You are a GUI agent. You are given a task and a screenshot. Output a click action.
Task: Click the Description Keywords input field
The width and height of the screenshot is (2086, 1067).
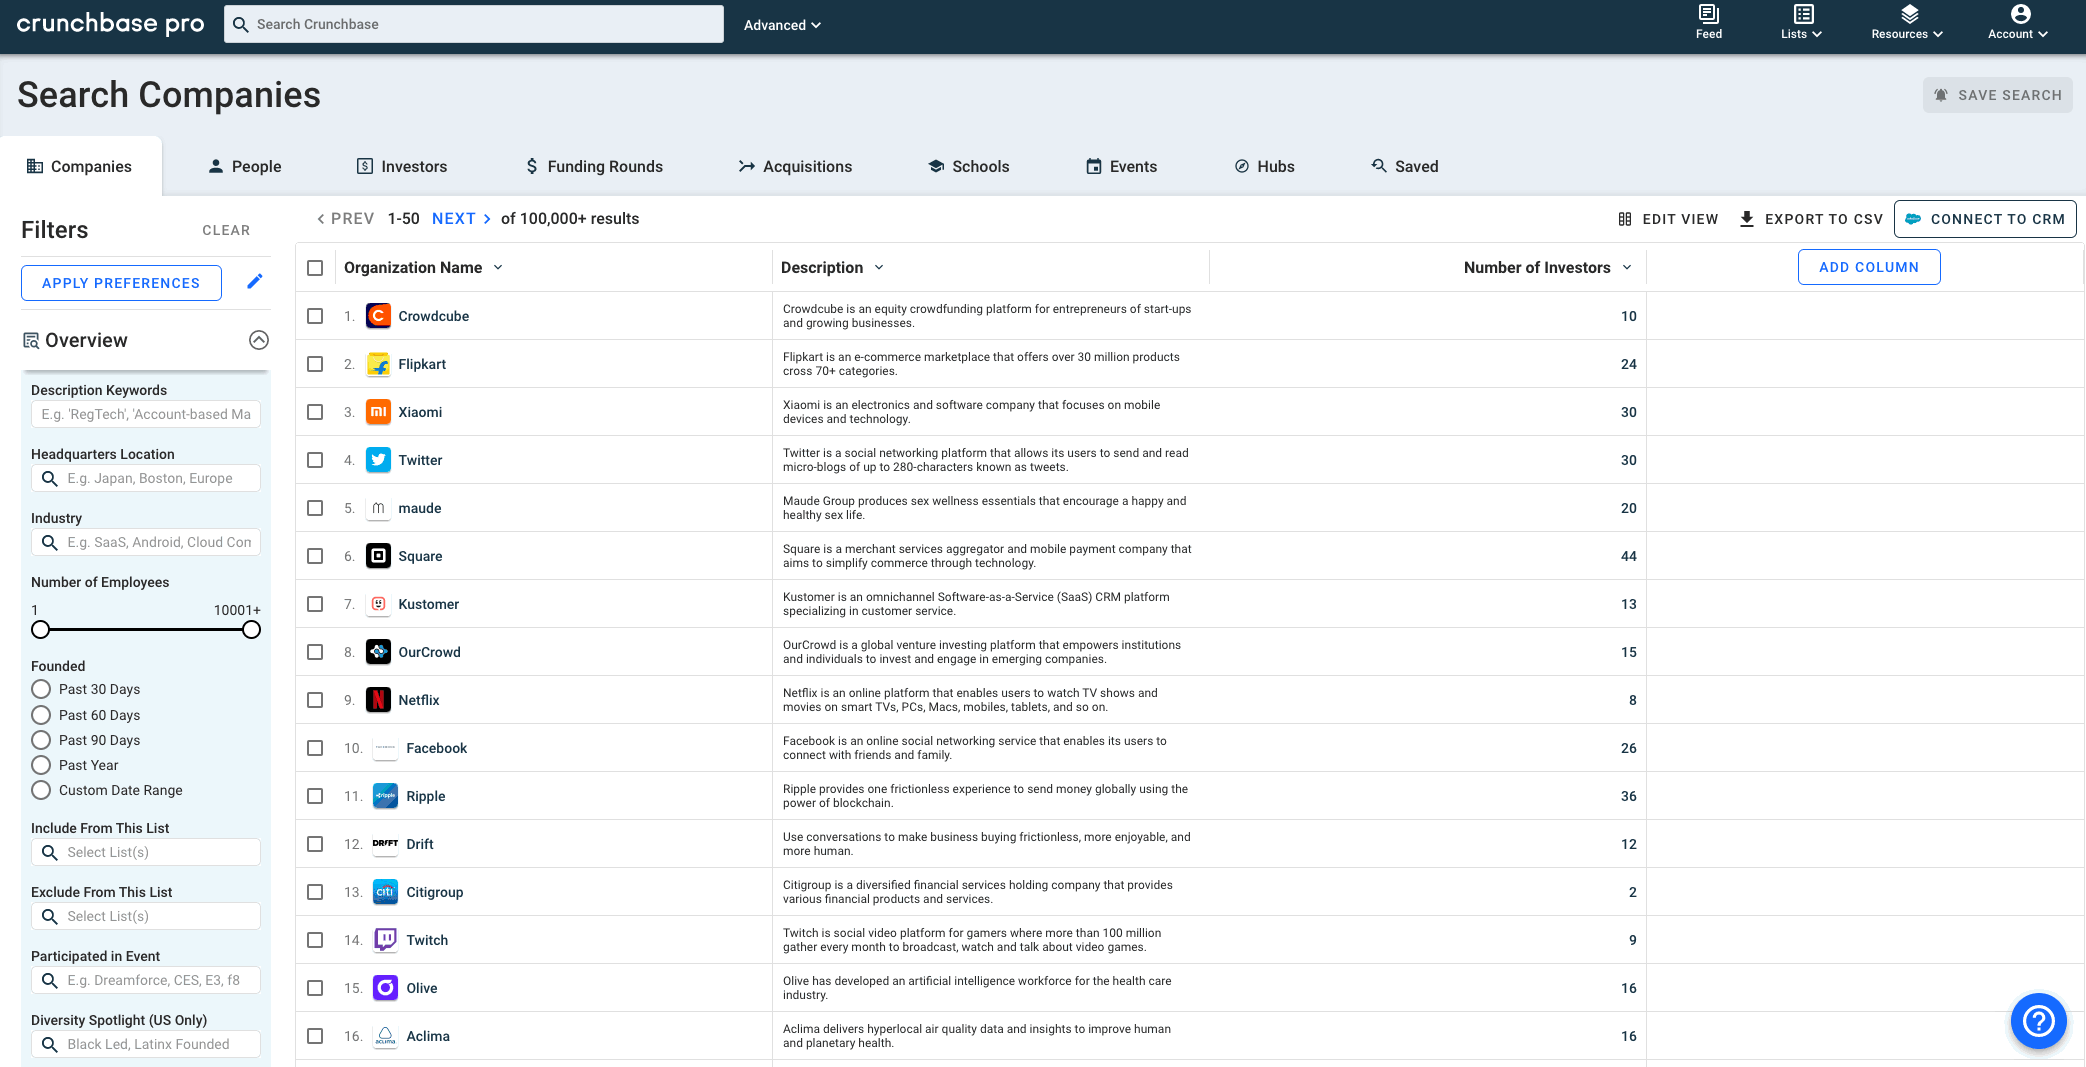146,414
